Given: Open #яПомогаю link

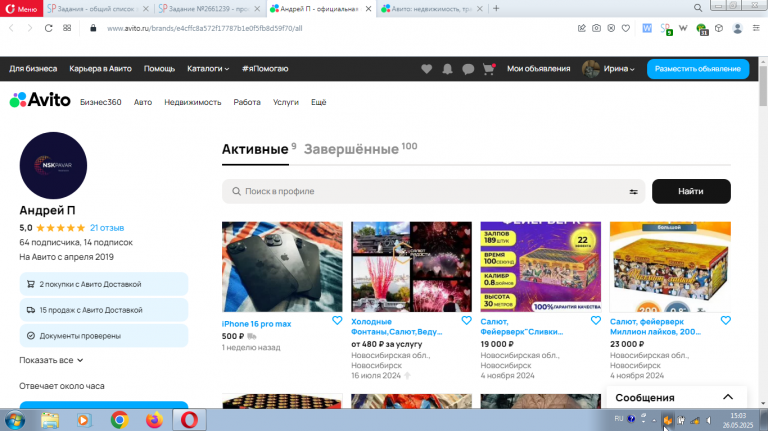Looking at the screenshot, I should [x=265, y=69].
